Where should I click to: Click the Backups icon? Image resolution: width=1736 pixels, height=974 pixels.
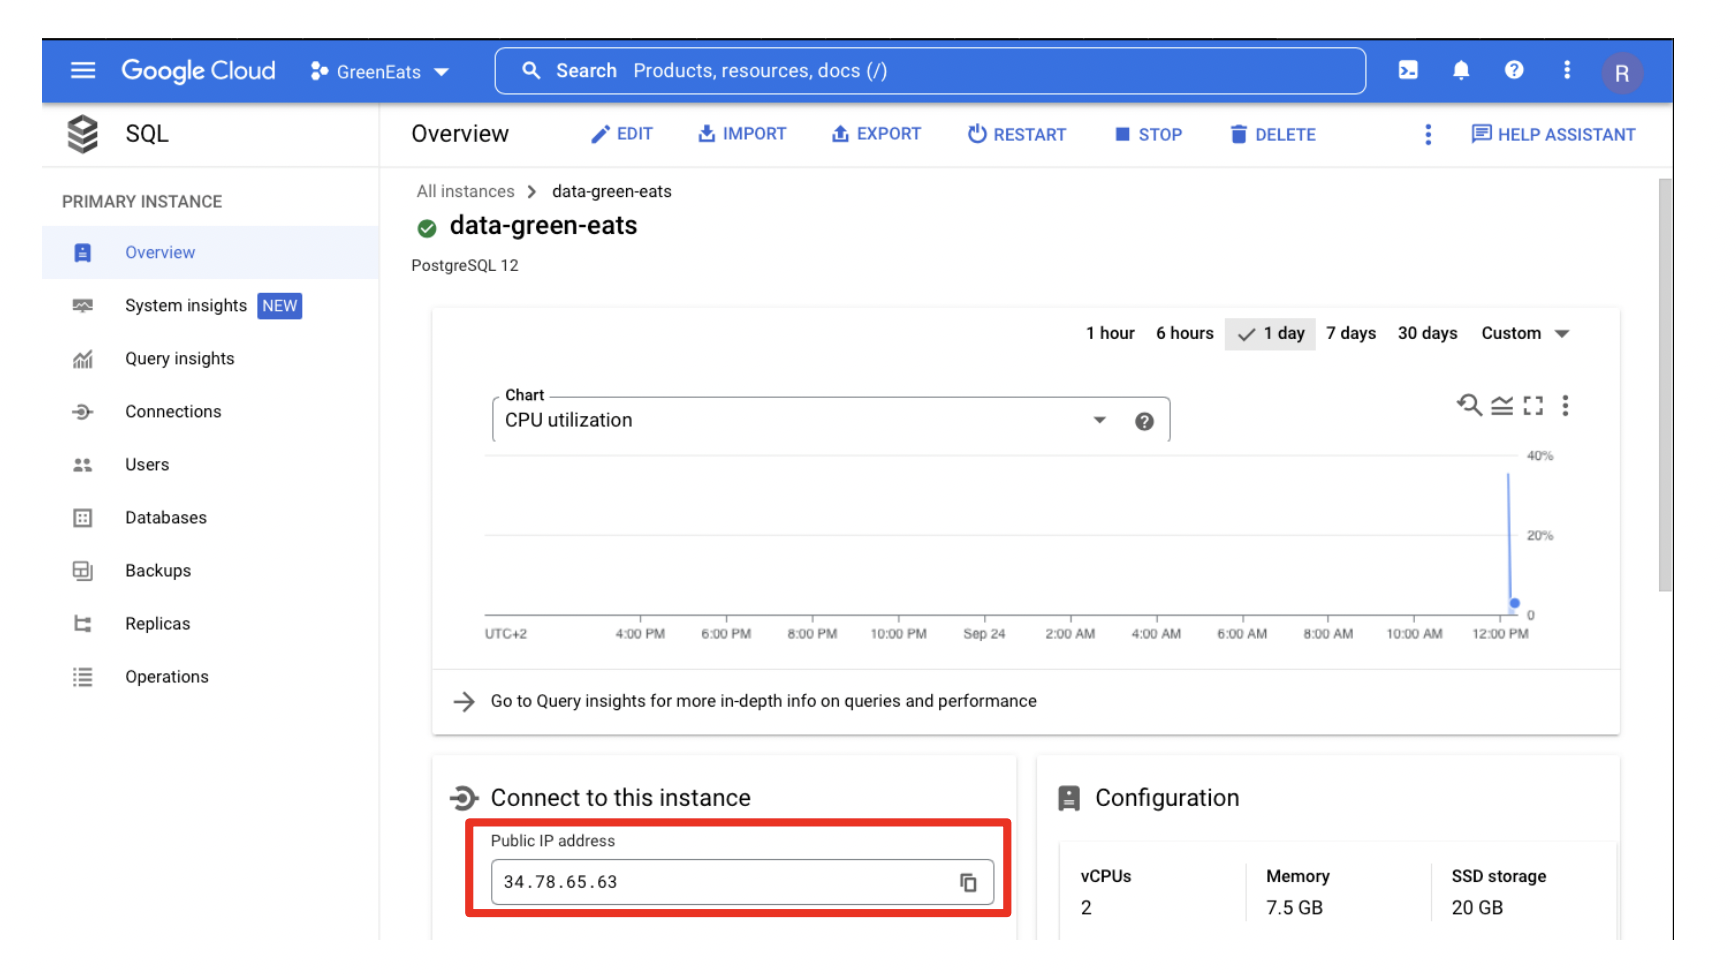click(83, 571)
